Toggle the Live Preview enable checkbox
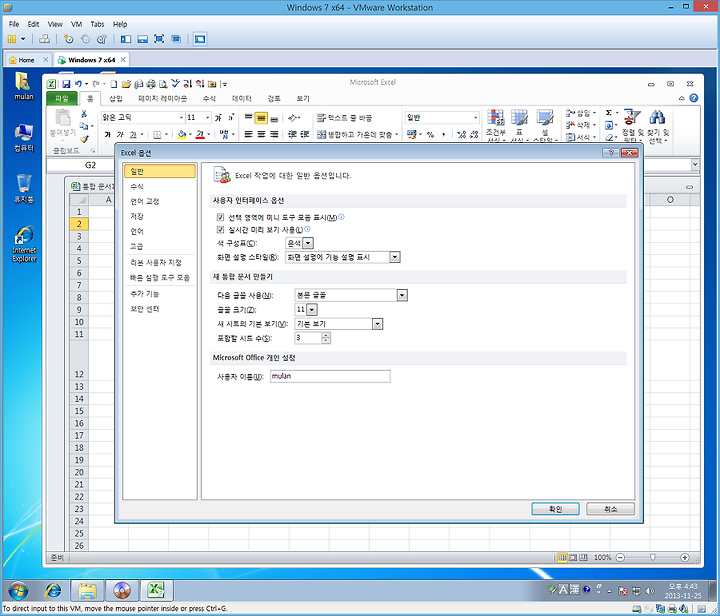 click(x=220, y=230)
